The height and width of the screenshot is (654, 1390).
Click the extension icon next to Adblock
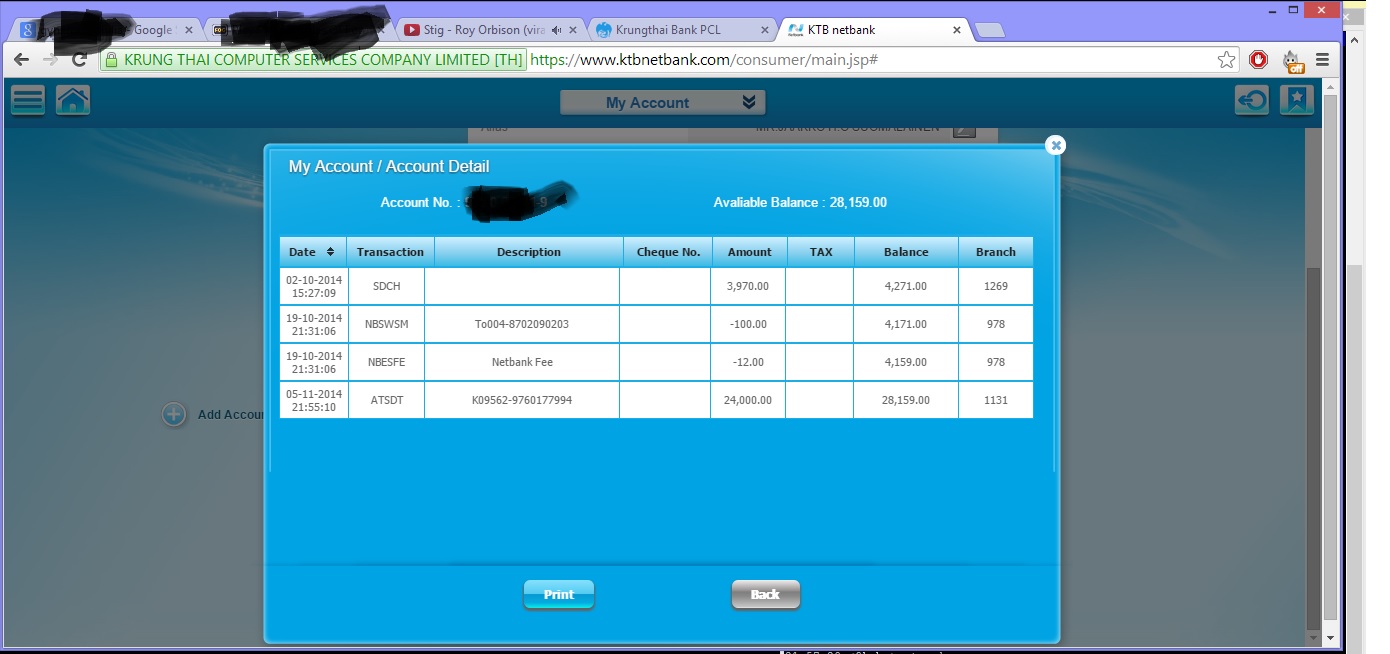click(1294, 61)
